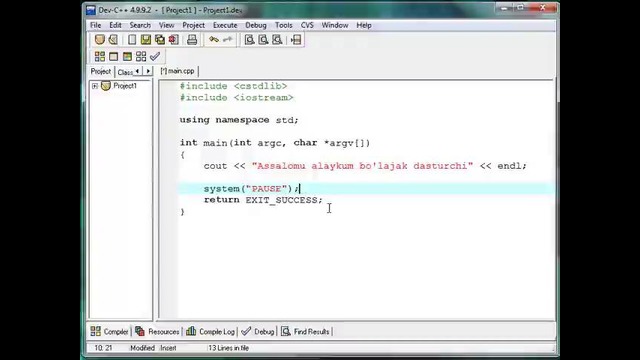
Task: Click left arrow next to Class tab
Action: point(138,71)
